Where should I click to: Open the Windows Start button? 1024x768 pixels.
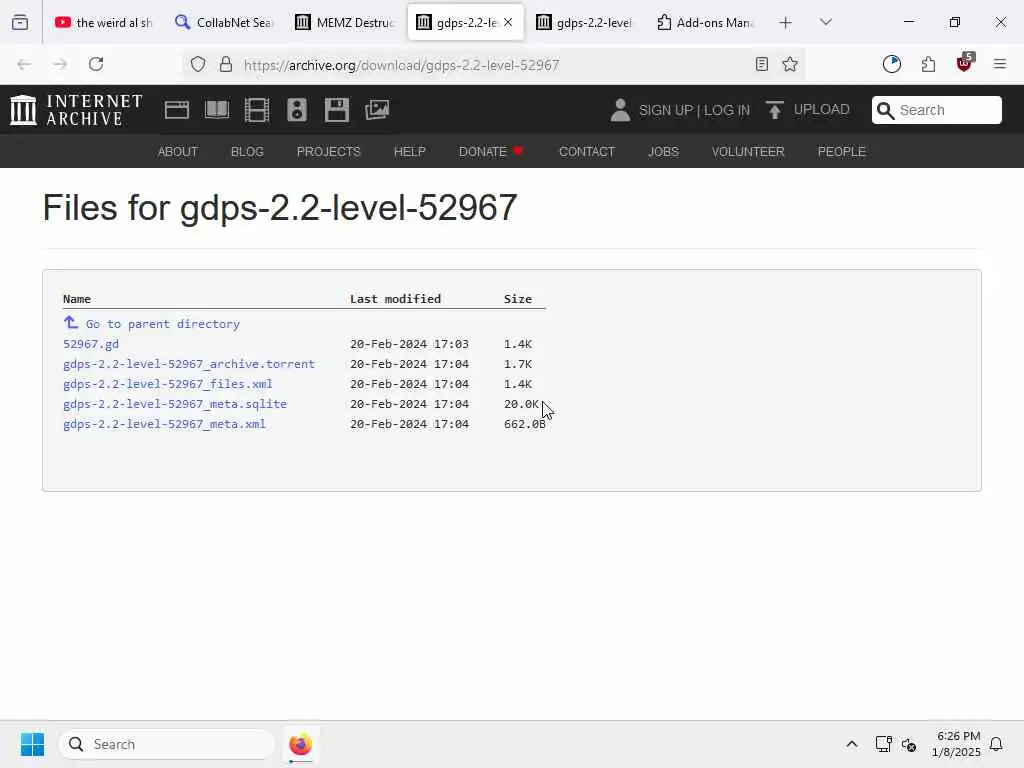coord(32,744)
